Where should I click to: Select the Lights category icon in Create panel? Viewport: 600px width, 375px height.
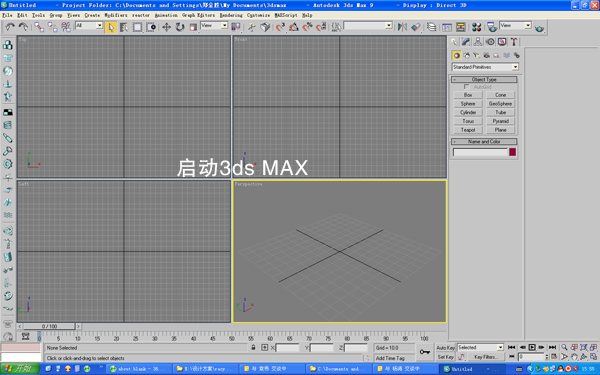pos(476,55)
